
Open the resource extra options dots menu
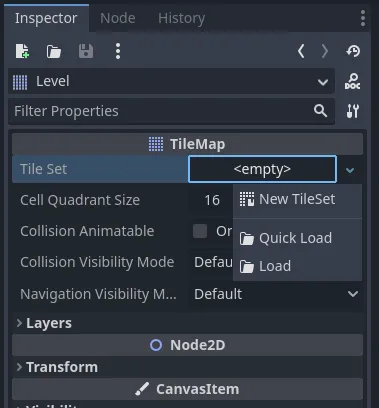click(x=118, y=51)
